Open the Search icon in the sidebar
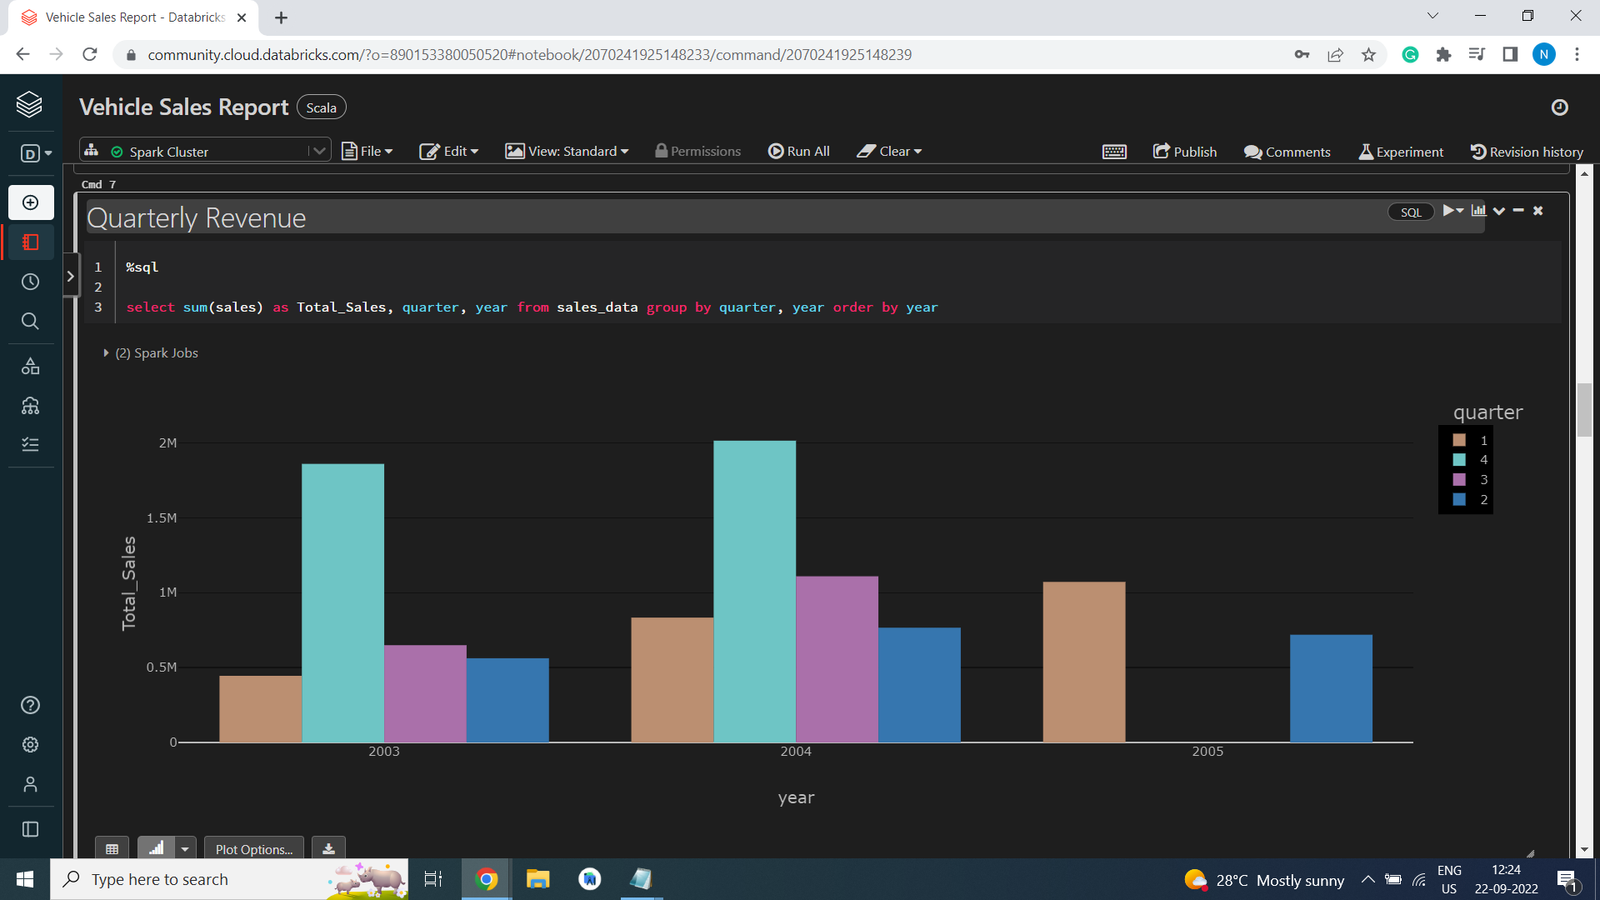Viewport: 1600px width, 900px height. tap(30, 321)
